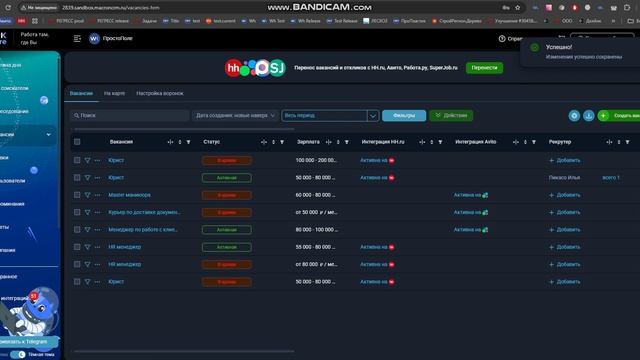
Task: Click the red hh icon in the HR менеджер 55 000 row
Action: click(391, 247)
